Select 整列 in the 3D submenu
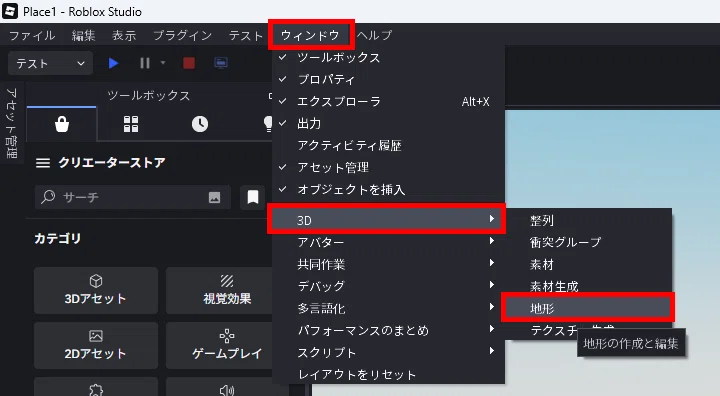 point(589,221)
